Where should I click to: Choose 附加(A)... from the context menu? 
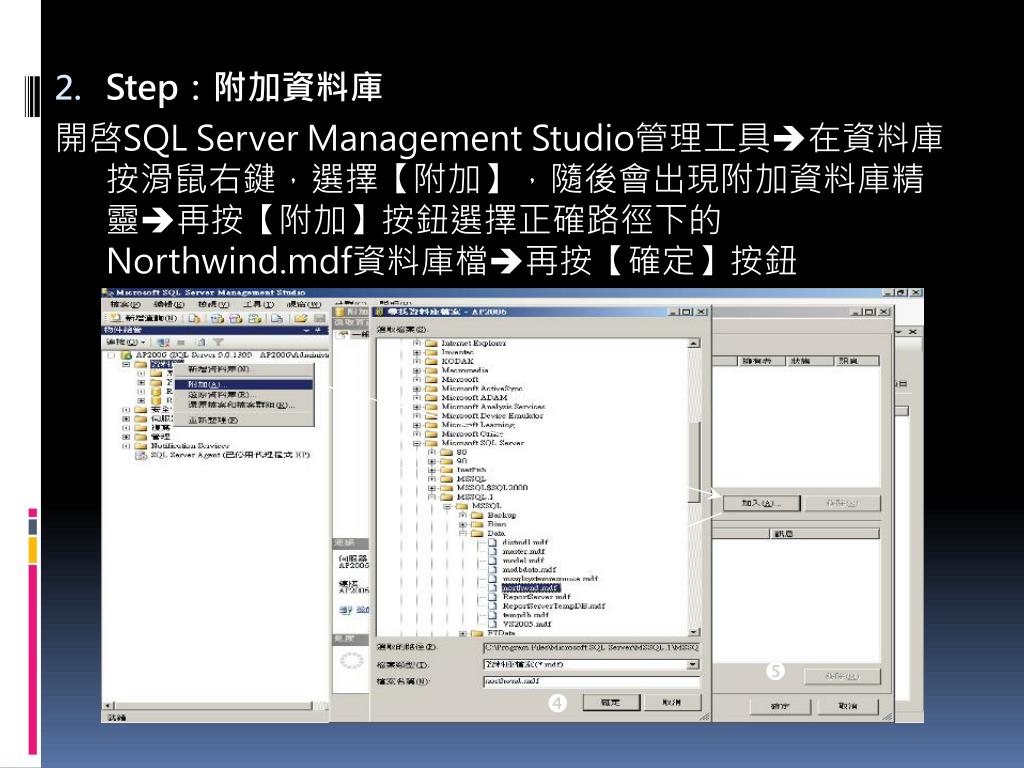[x=244, y=385]
